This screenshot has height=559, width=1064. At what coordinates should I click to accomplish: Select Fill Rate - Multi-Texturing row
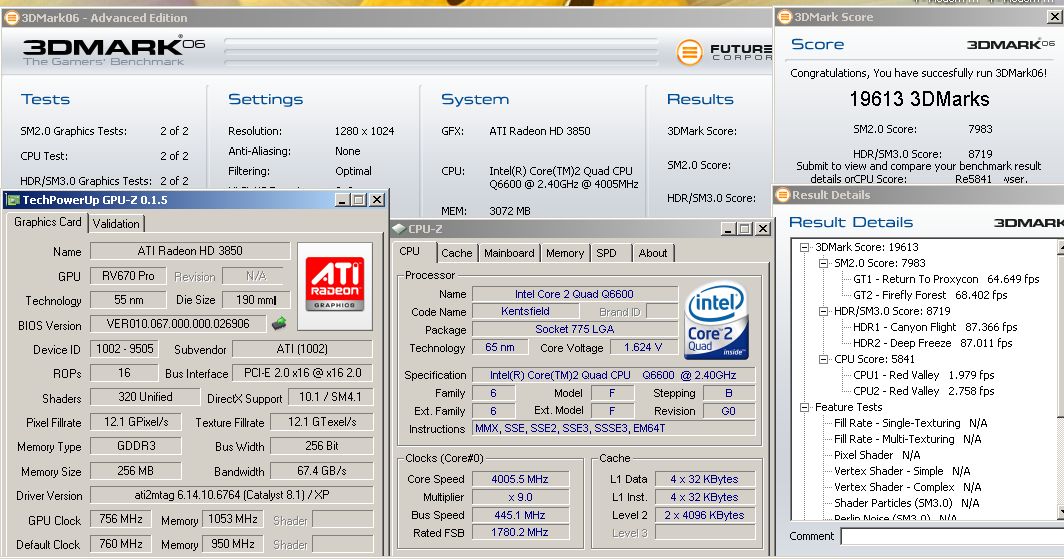[x=907, y=440]
